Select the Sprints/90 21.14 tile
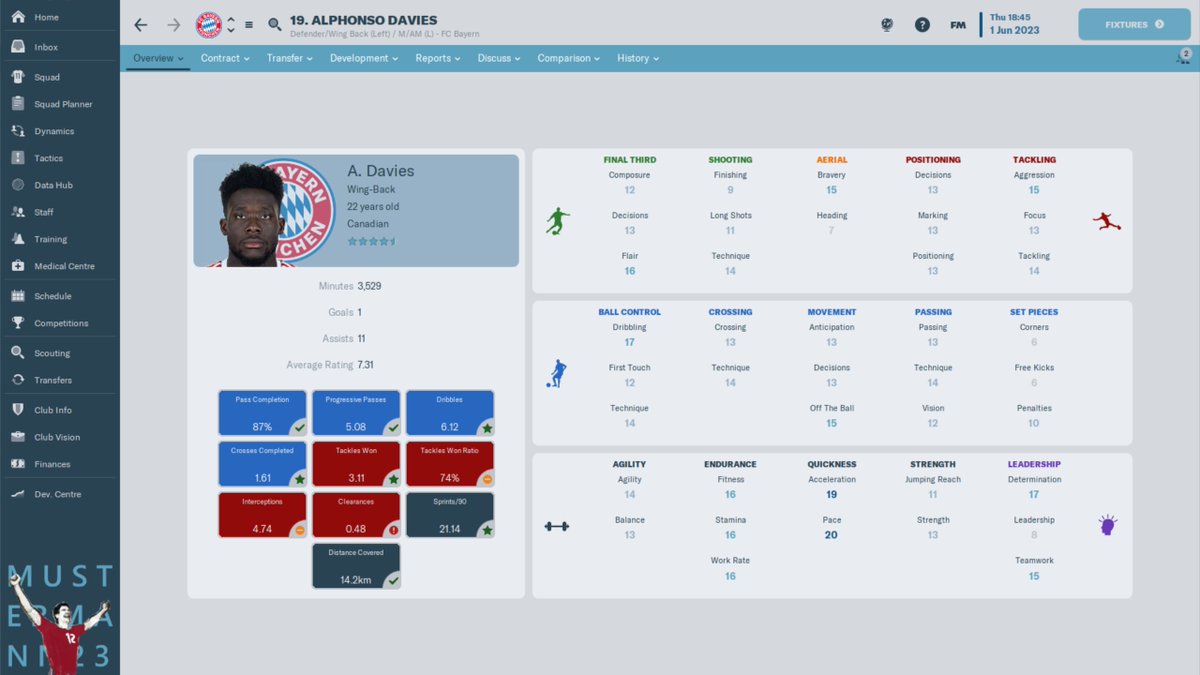Viewport: 1200px width, 675px height. [450, 515]
